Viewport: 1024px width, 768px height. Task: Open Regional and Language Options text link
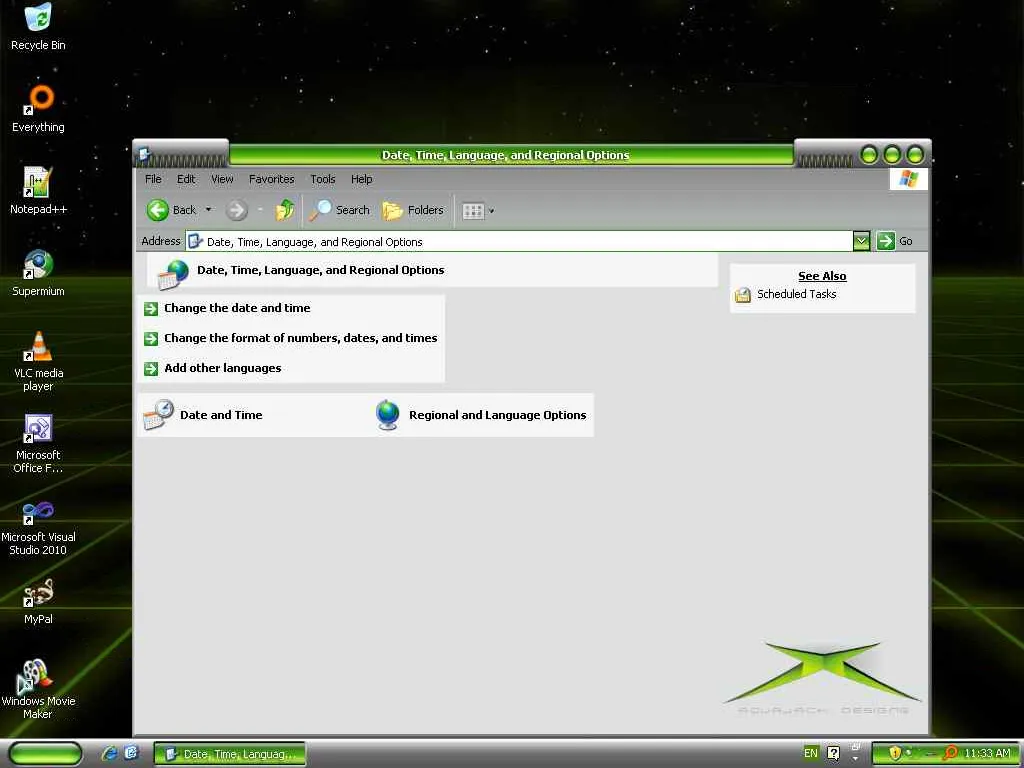click(x=498, y=415)
